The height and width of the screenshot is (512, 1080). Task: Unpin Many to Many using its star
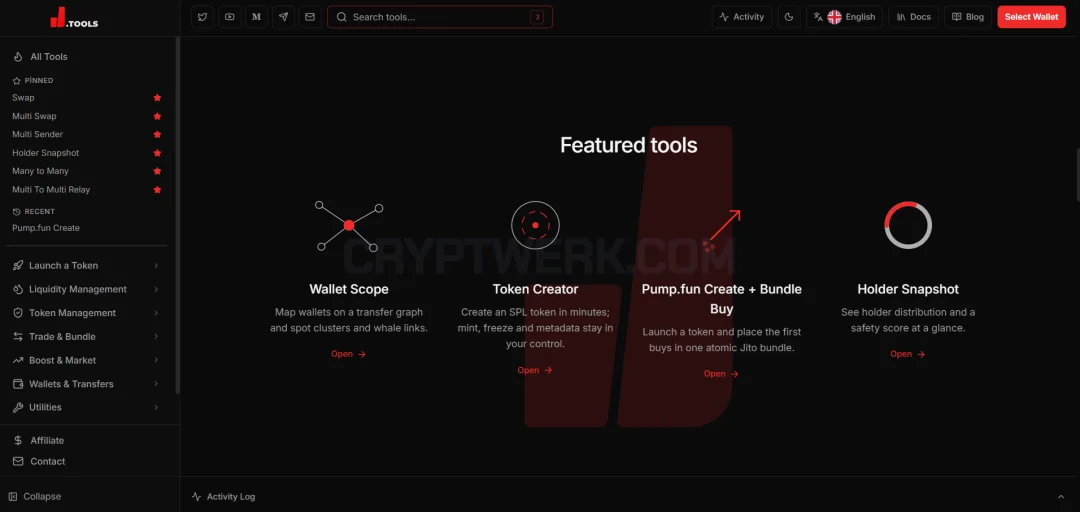[x=157, y=171]
